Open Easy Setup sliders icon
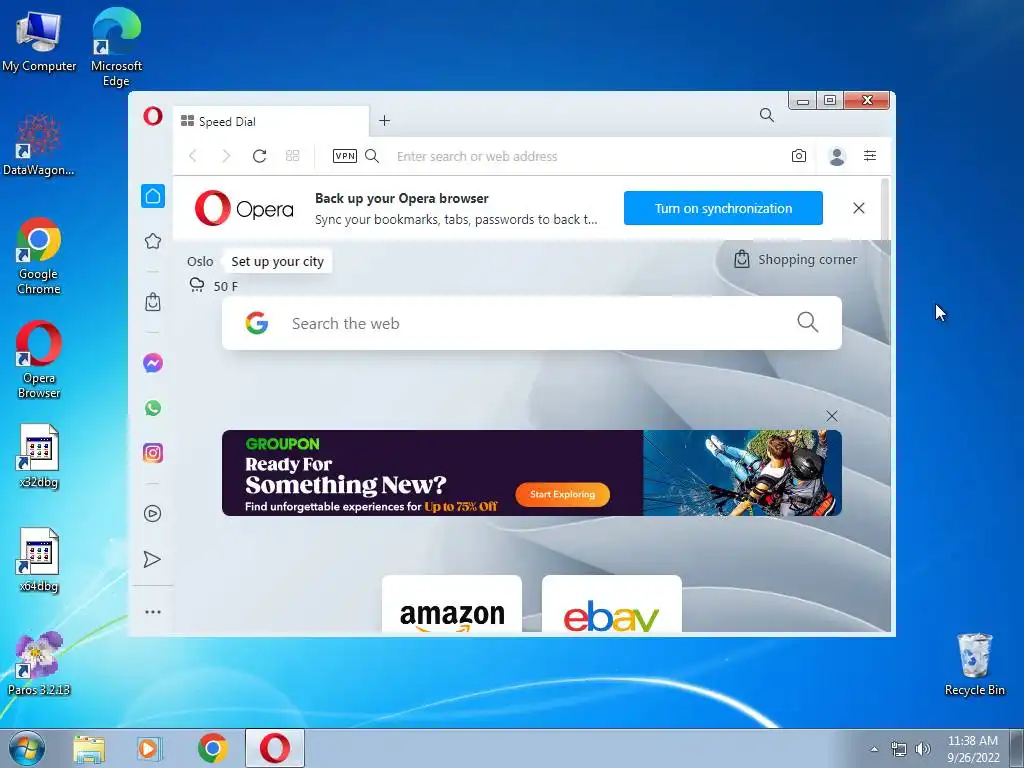Image resolution: width=1024 pixels, height=768 pixels. pos(870,156)
